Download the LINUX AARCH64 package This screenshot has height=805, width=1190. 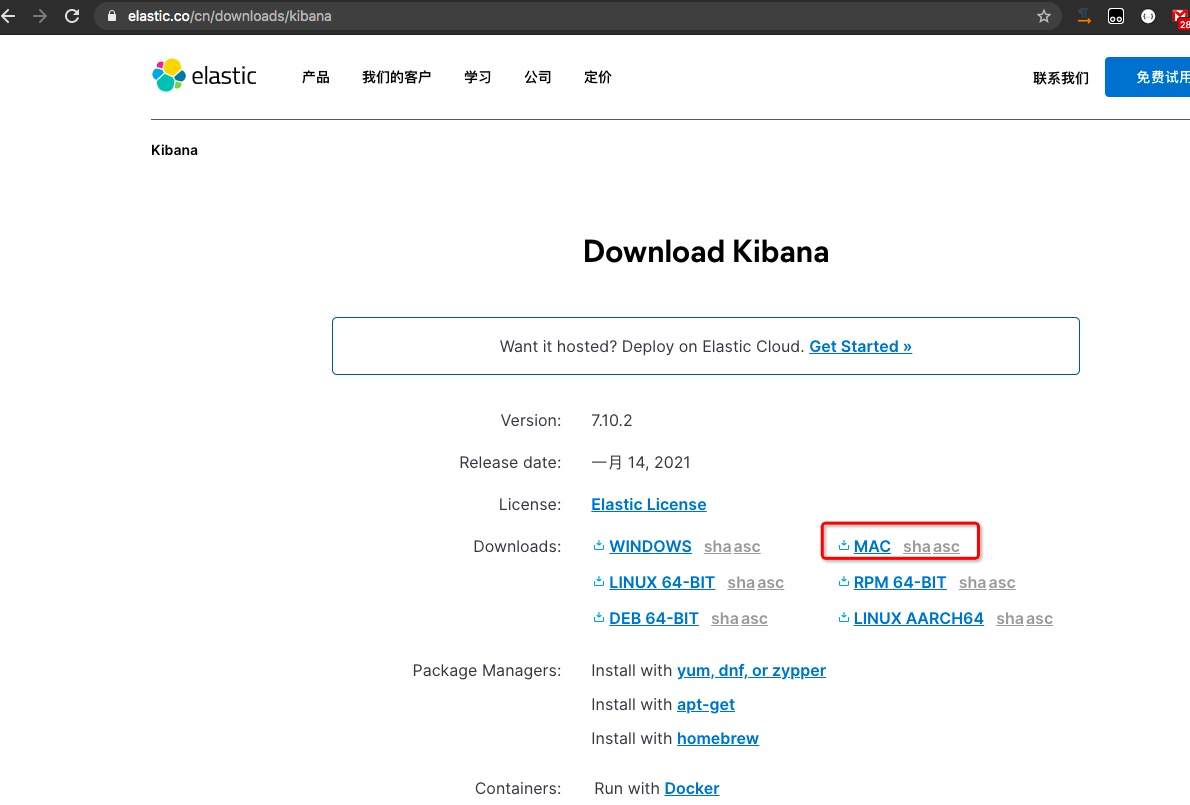pos(918,618)
